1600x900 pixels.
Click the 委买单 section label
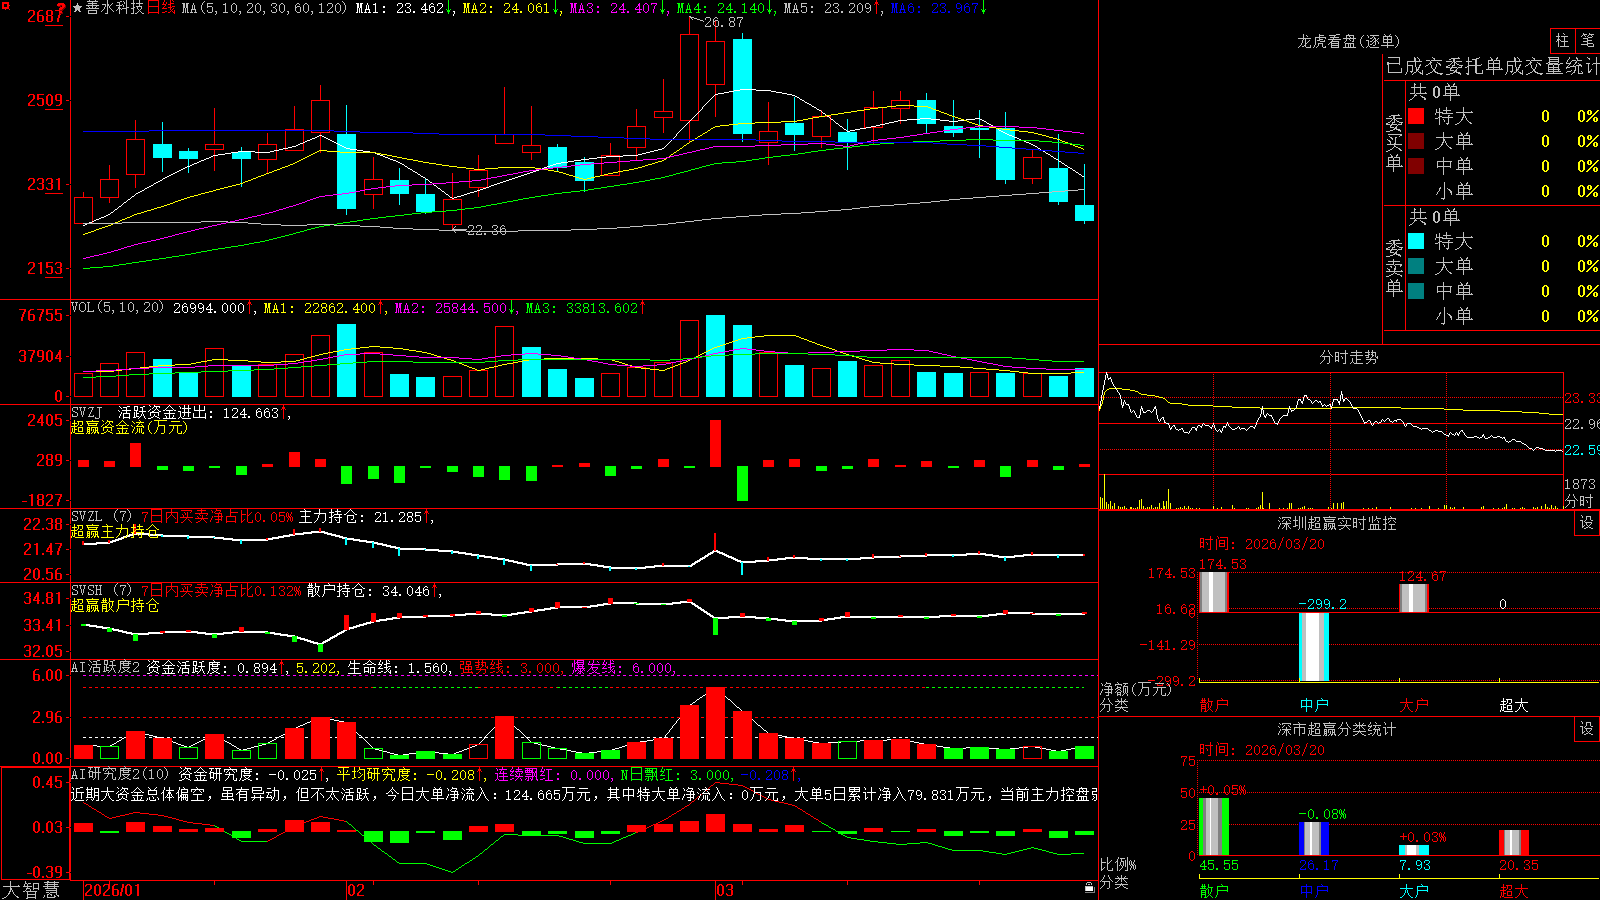(1394, 141)
